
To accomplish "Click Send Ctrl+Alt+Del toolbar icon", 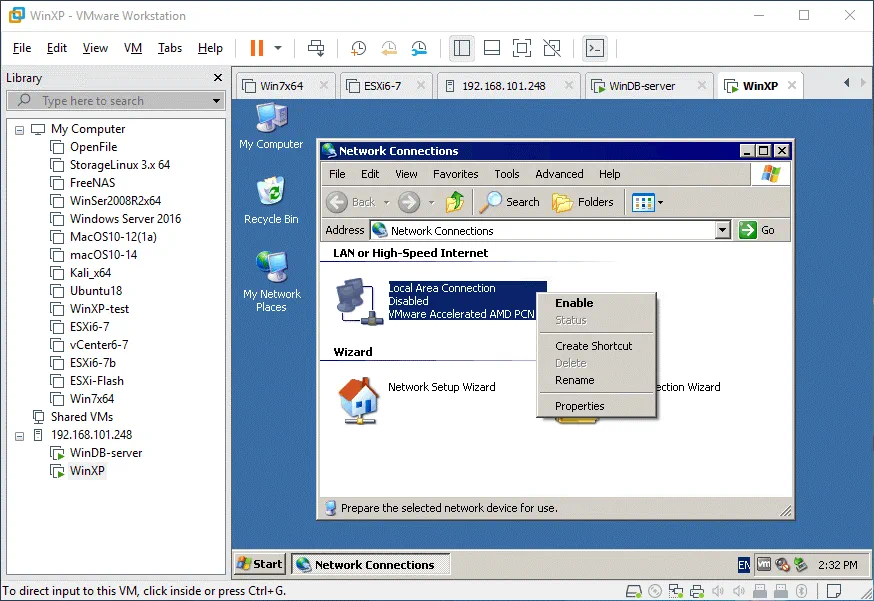I will [316, 48].
